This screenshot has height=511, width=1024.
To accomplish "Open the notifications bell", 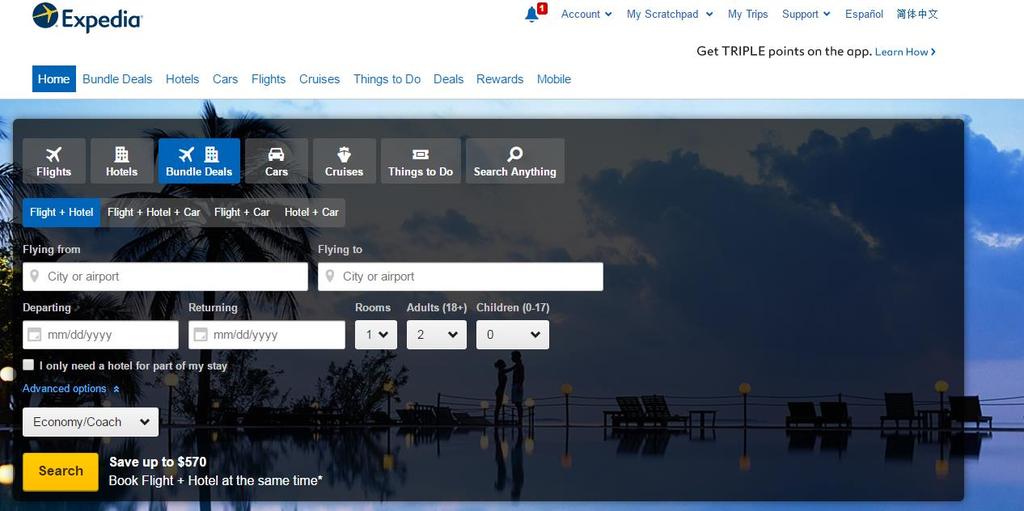I will click(532, 14).
